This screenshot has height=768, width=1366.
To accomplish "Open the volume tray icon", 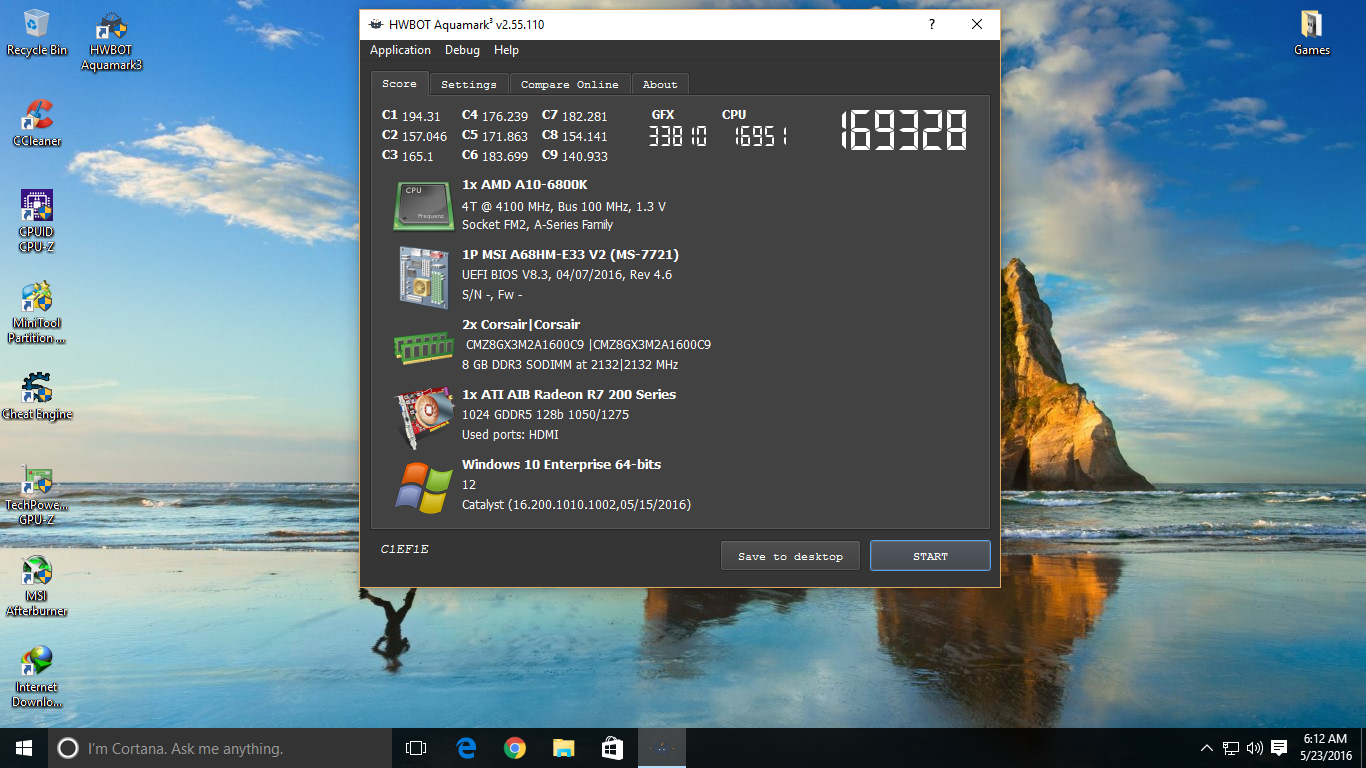I will pyautogui.click(x=1255, y=748).
